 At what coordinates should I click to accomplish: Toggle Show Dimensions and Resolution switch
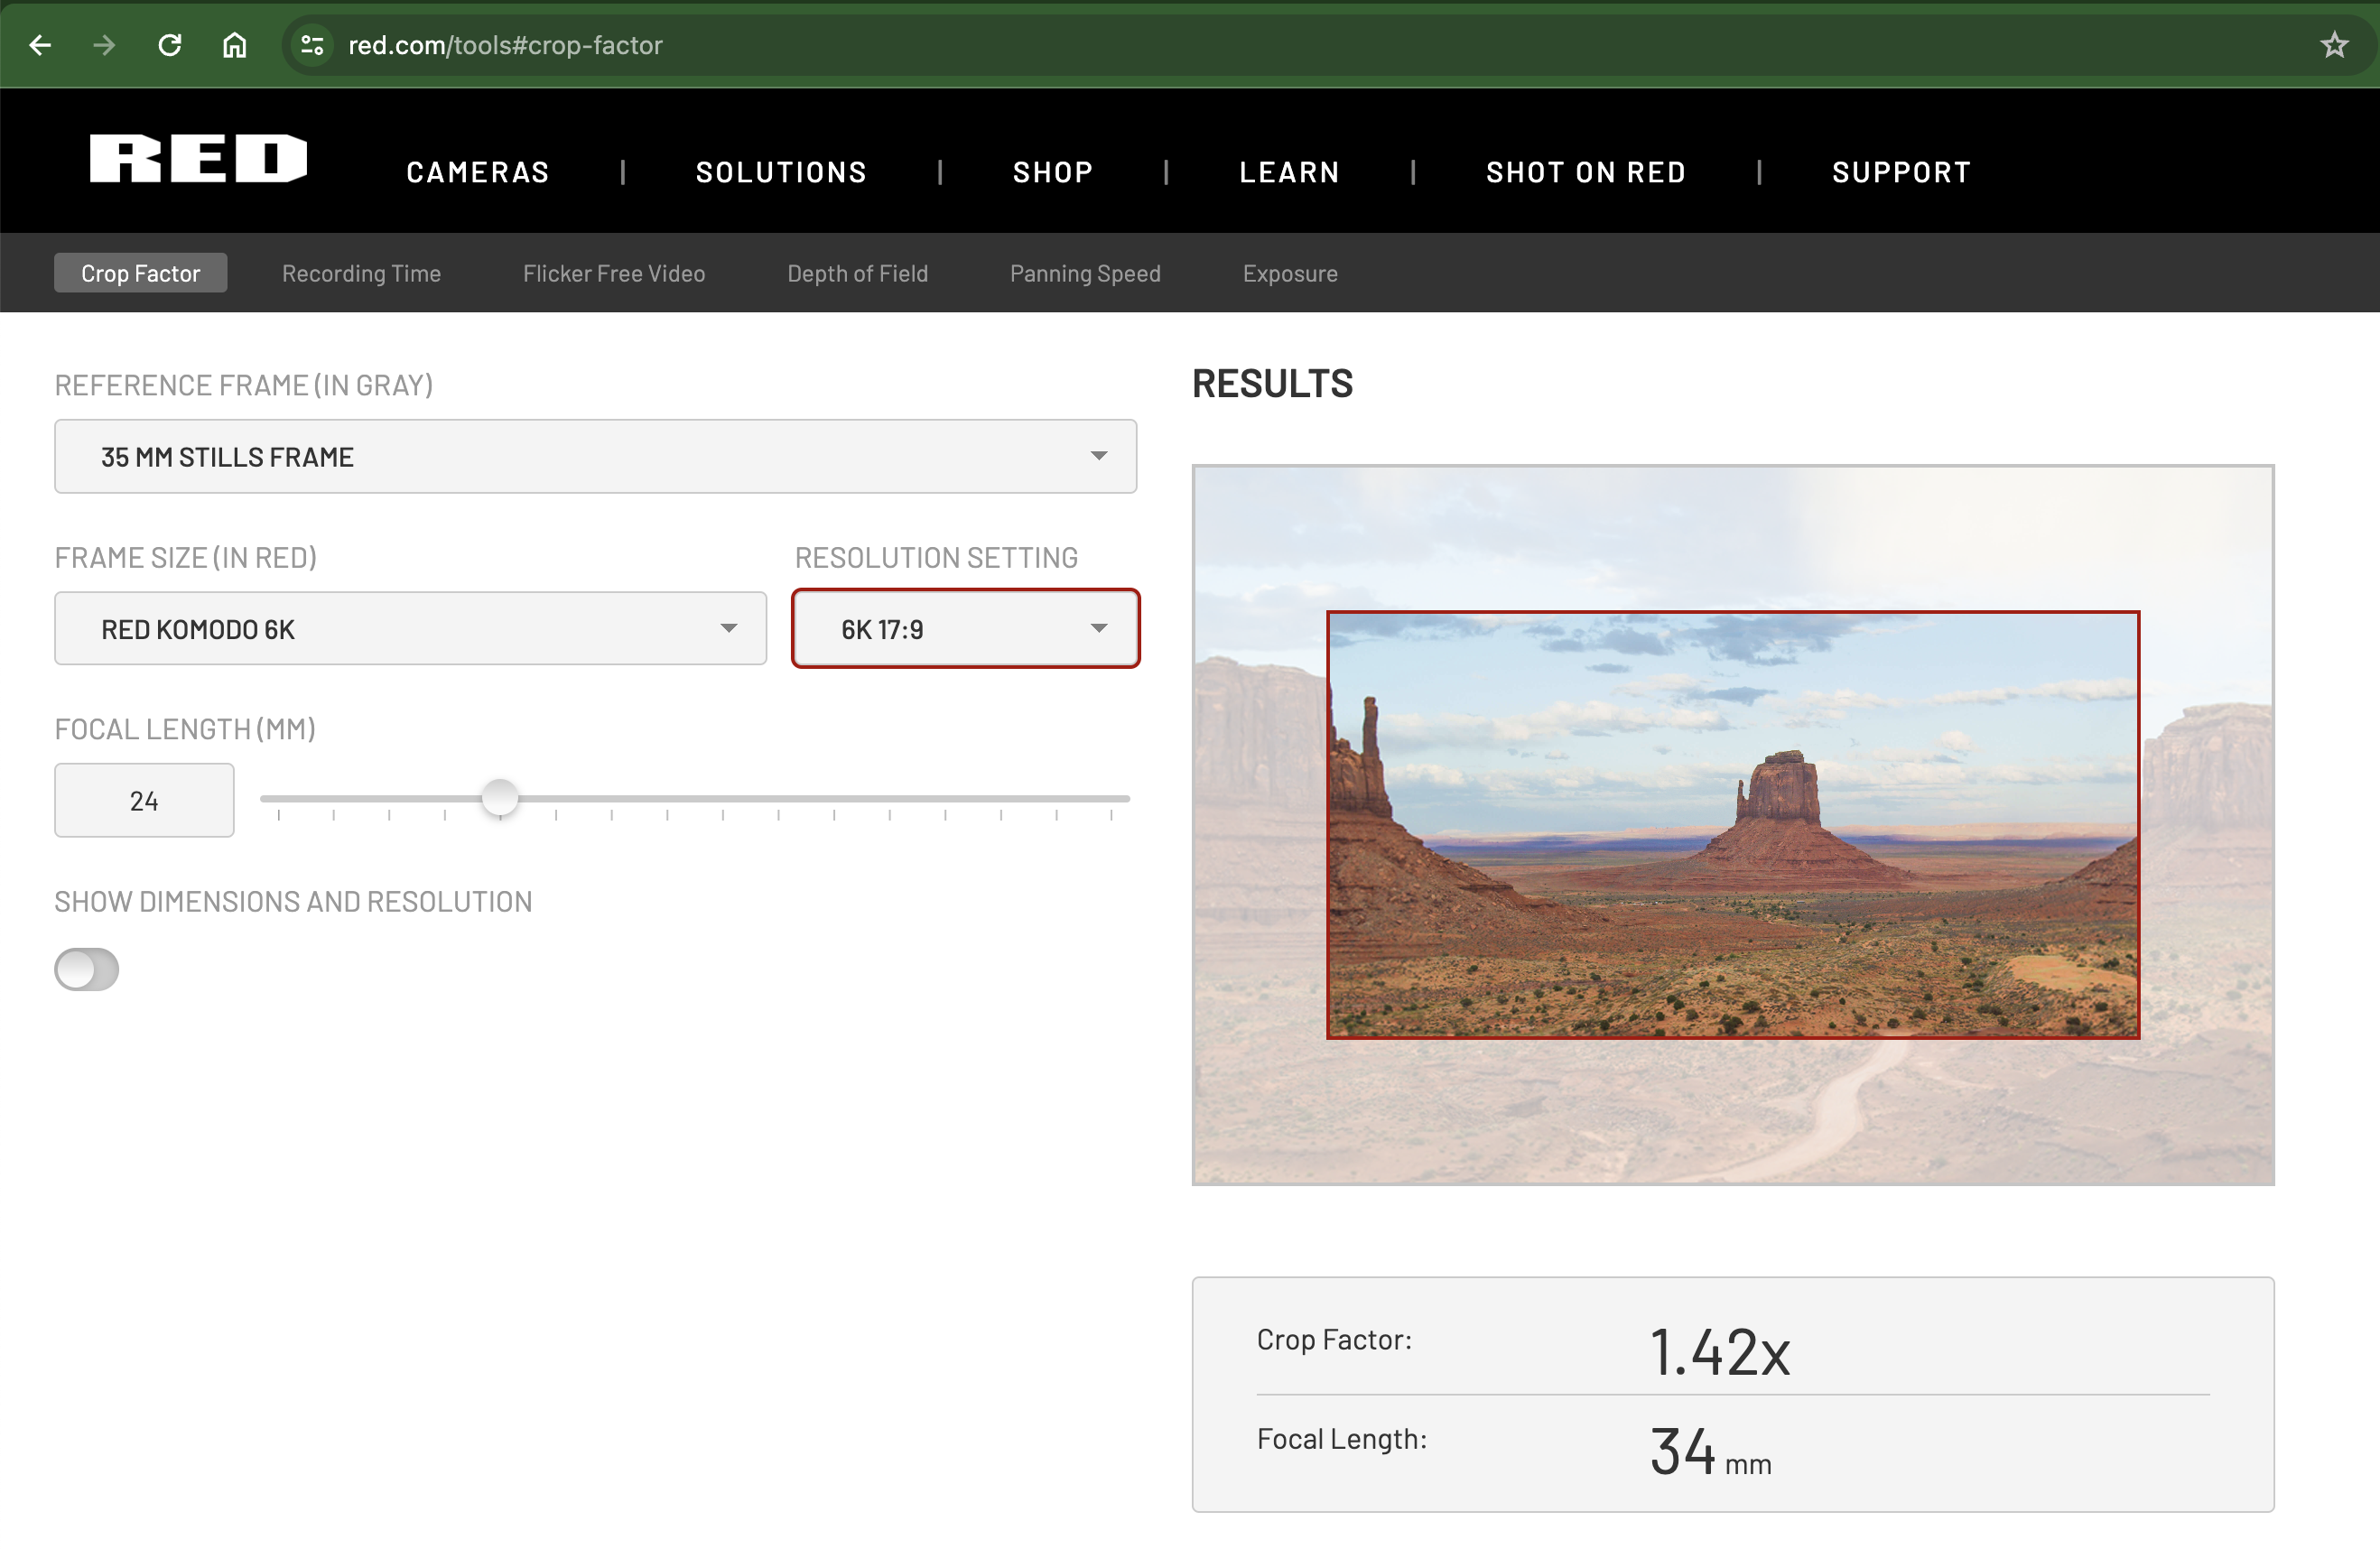[x=86, y=969]
